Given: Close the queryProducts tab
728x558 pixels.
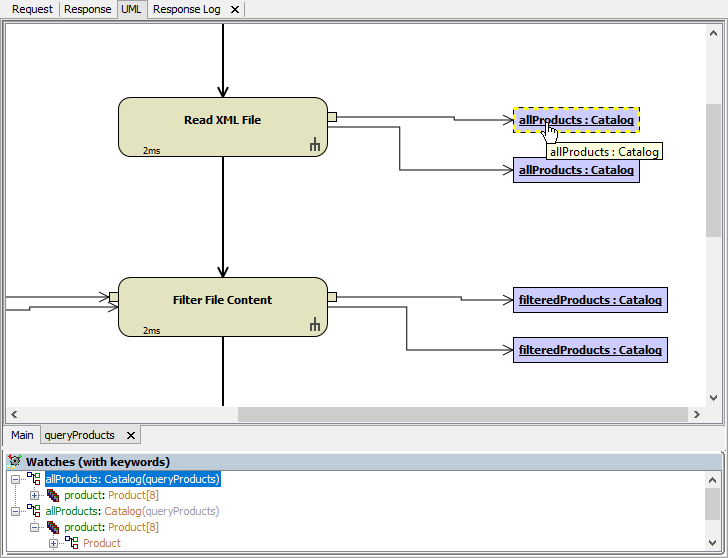Looking at the screenshot, I should (x=130, y=436).
